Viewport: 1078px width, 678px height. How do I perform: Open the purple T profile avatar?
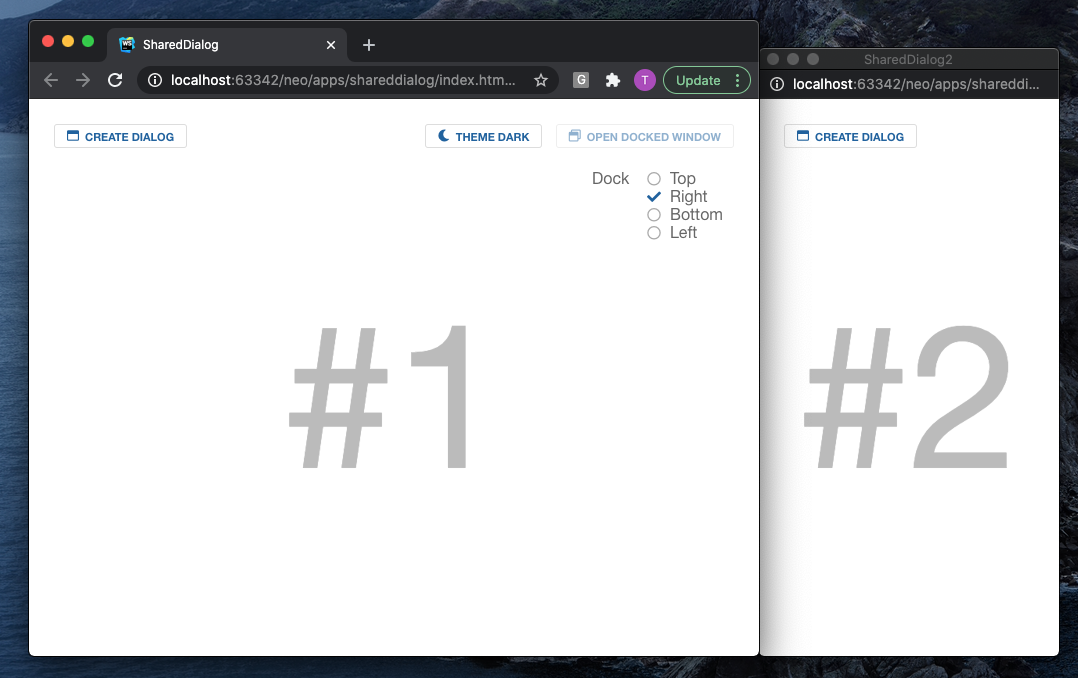[644, 80]
